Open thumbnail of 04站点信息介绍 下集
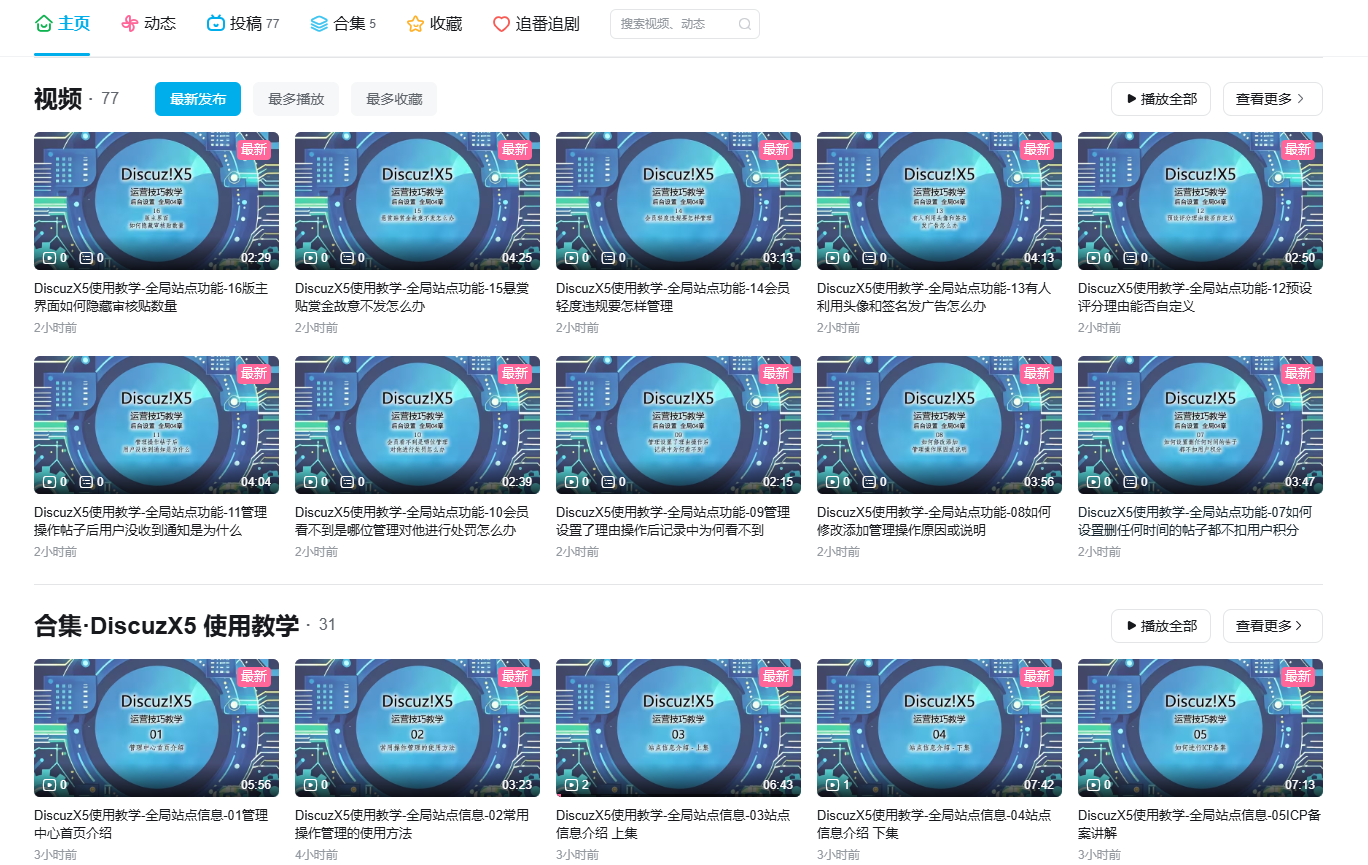 click(939, 728)
